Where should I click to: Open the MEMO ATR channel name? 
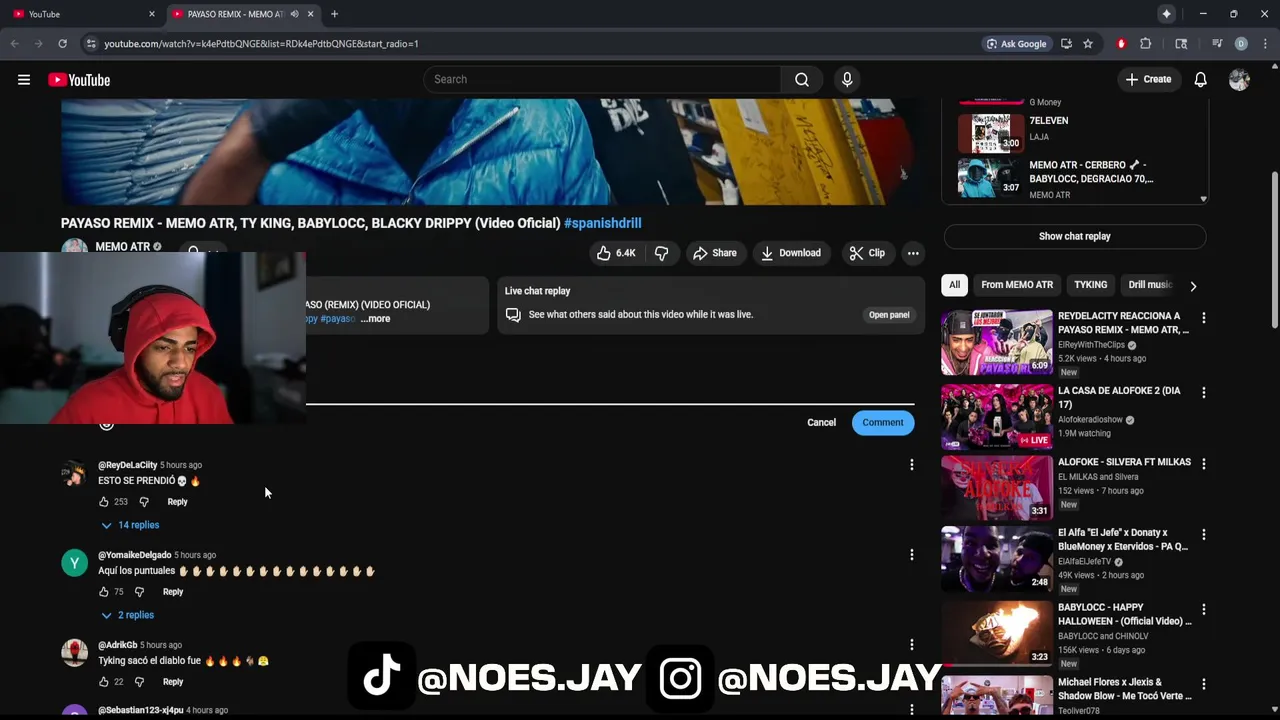[123, 247]
